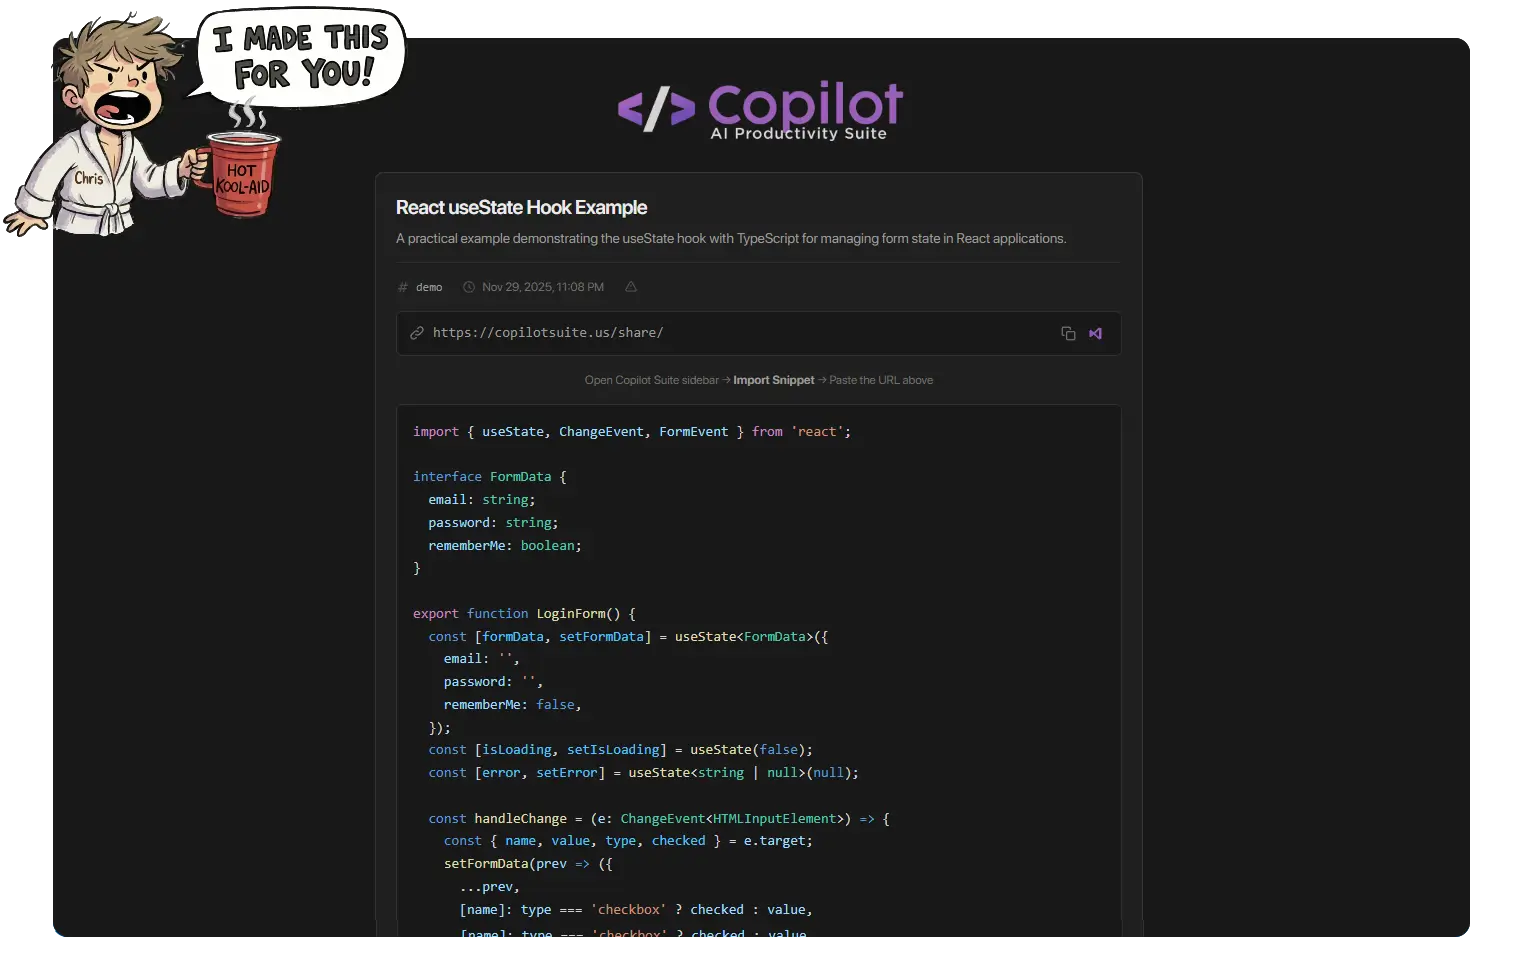Click the "const handleChange" code line
This screenshot has height=978, width=1521.
point(659,819)
